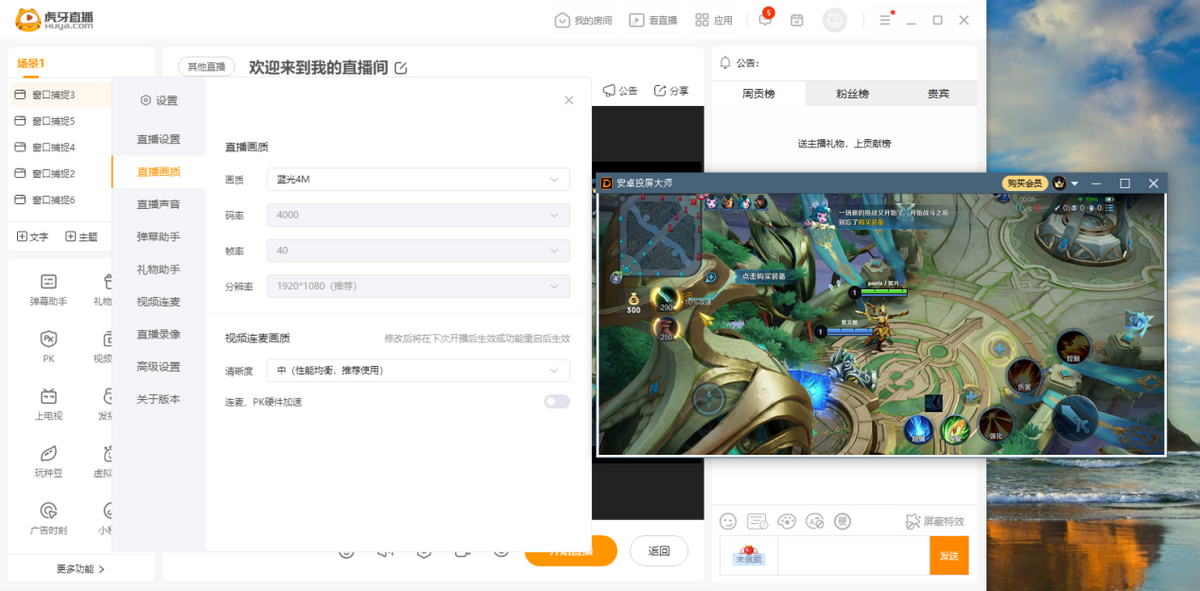The height and width of the screenshot is (591, 1200).
Task: Open 高级设置 in settings sidebar
Action: [159, 367]
